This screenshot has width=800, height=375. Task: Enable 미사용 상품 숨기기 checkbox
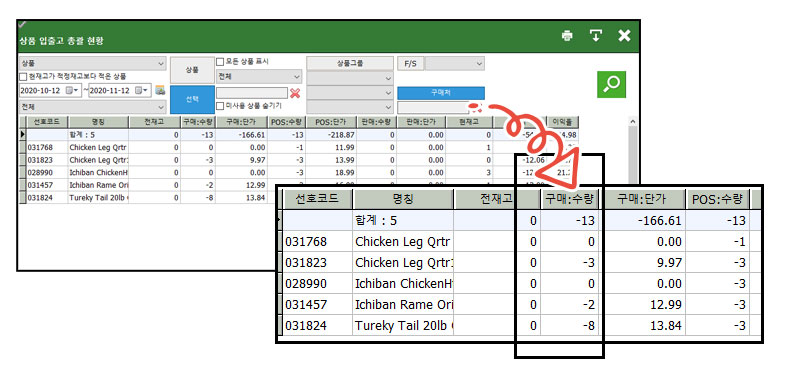220,106
